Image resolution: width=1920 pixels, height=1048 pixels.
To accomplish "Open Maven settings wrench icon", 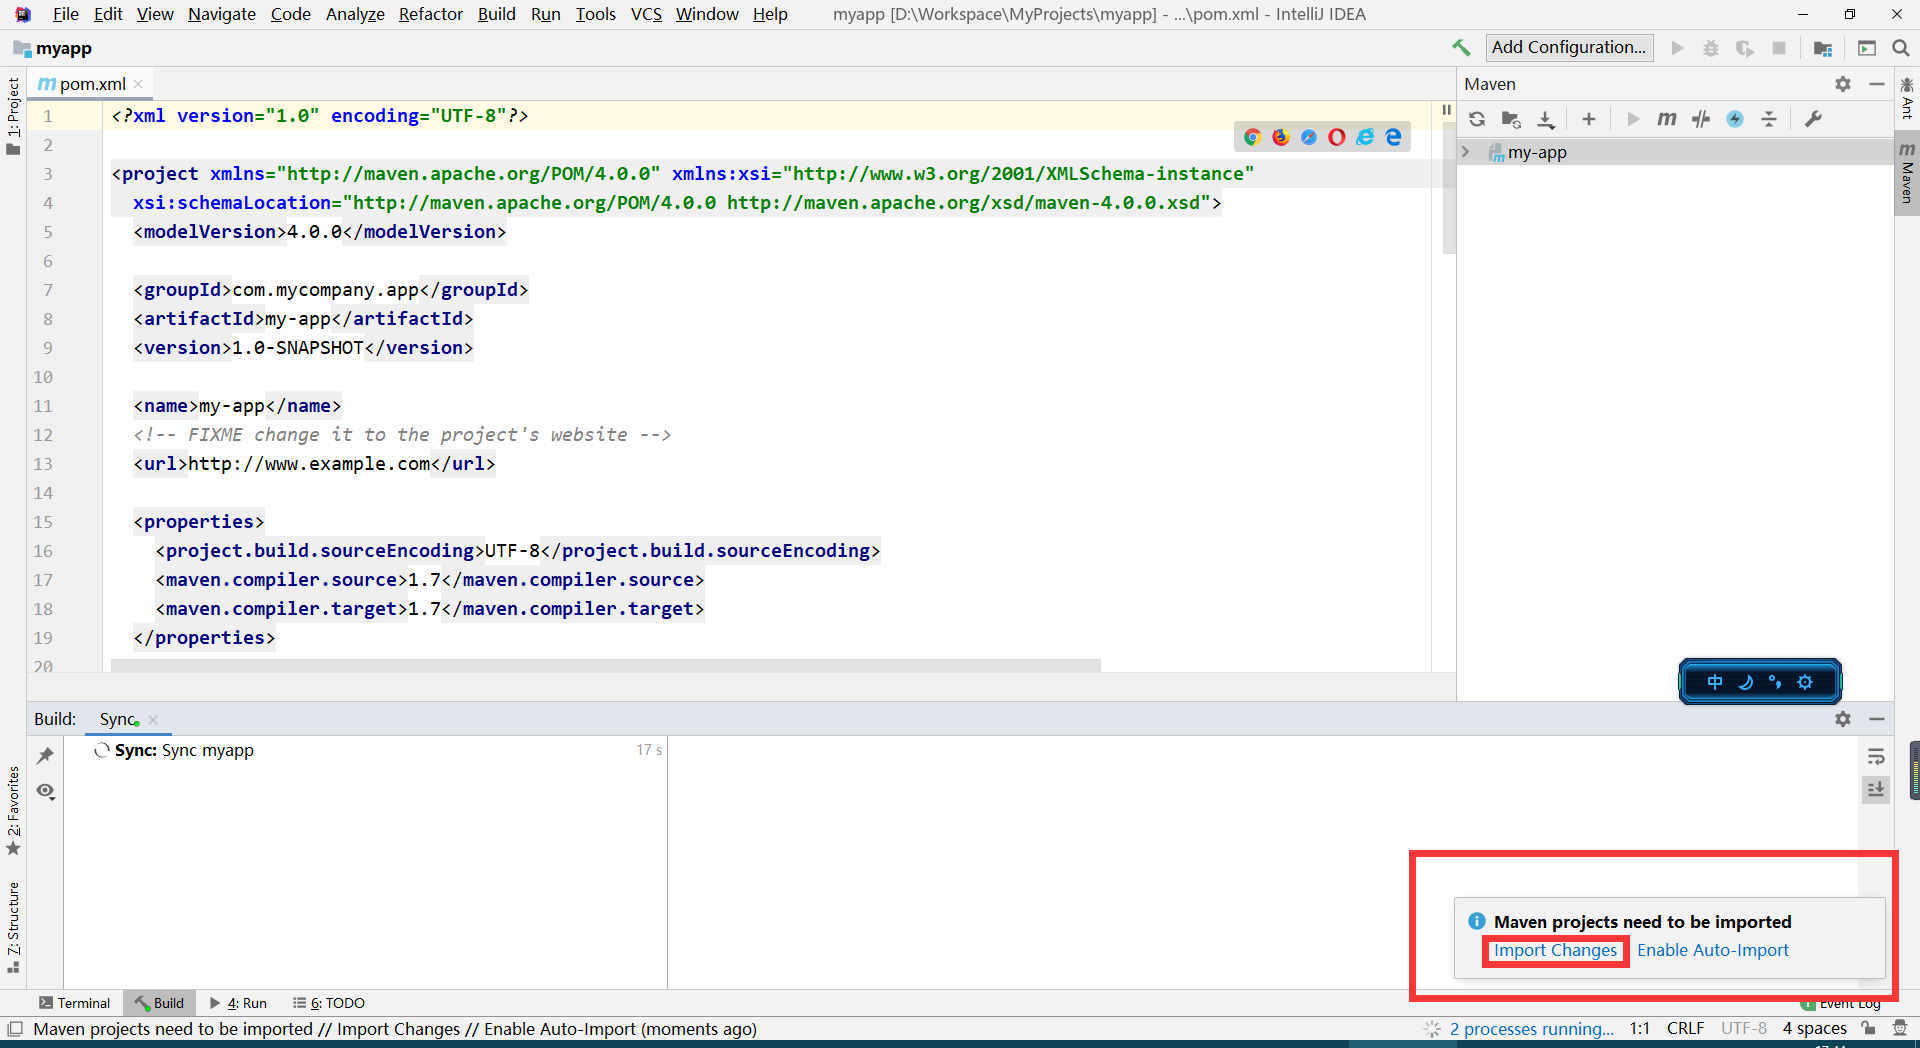I will coord(1813,119).
